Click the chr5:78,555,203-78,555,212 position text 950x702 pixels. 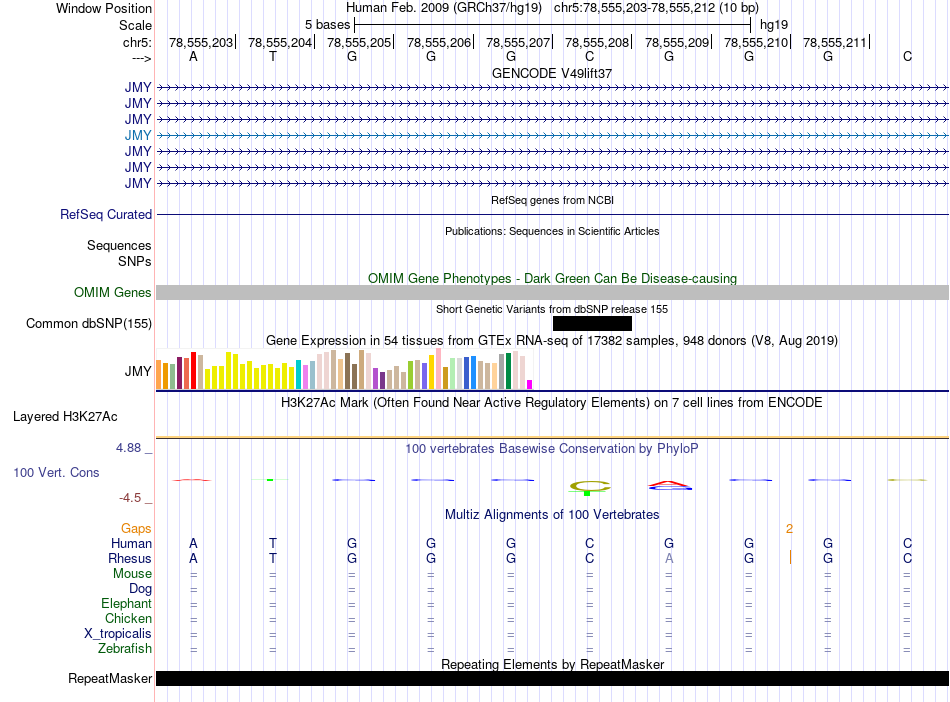(656, 8)
